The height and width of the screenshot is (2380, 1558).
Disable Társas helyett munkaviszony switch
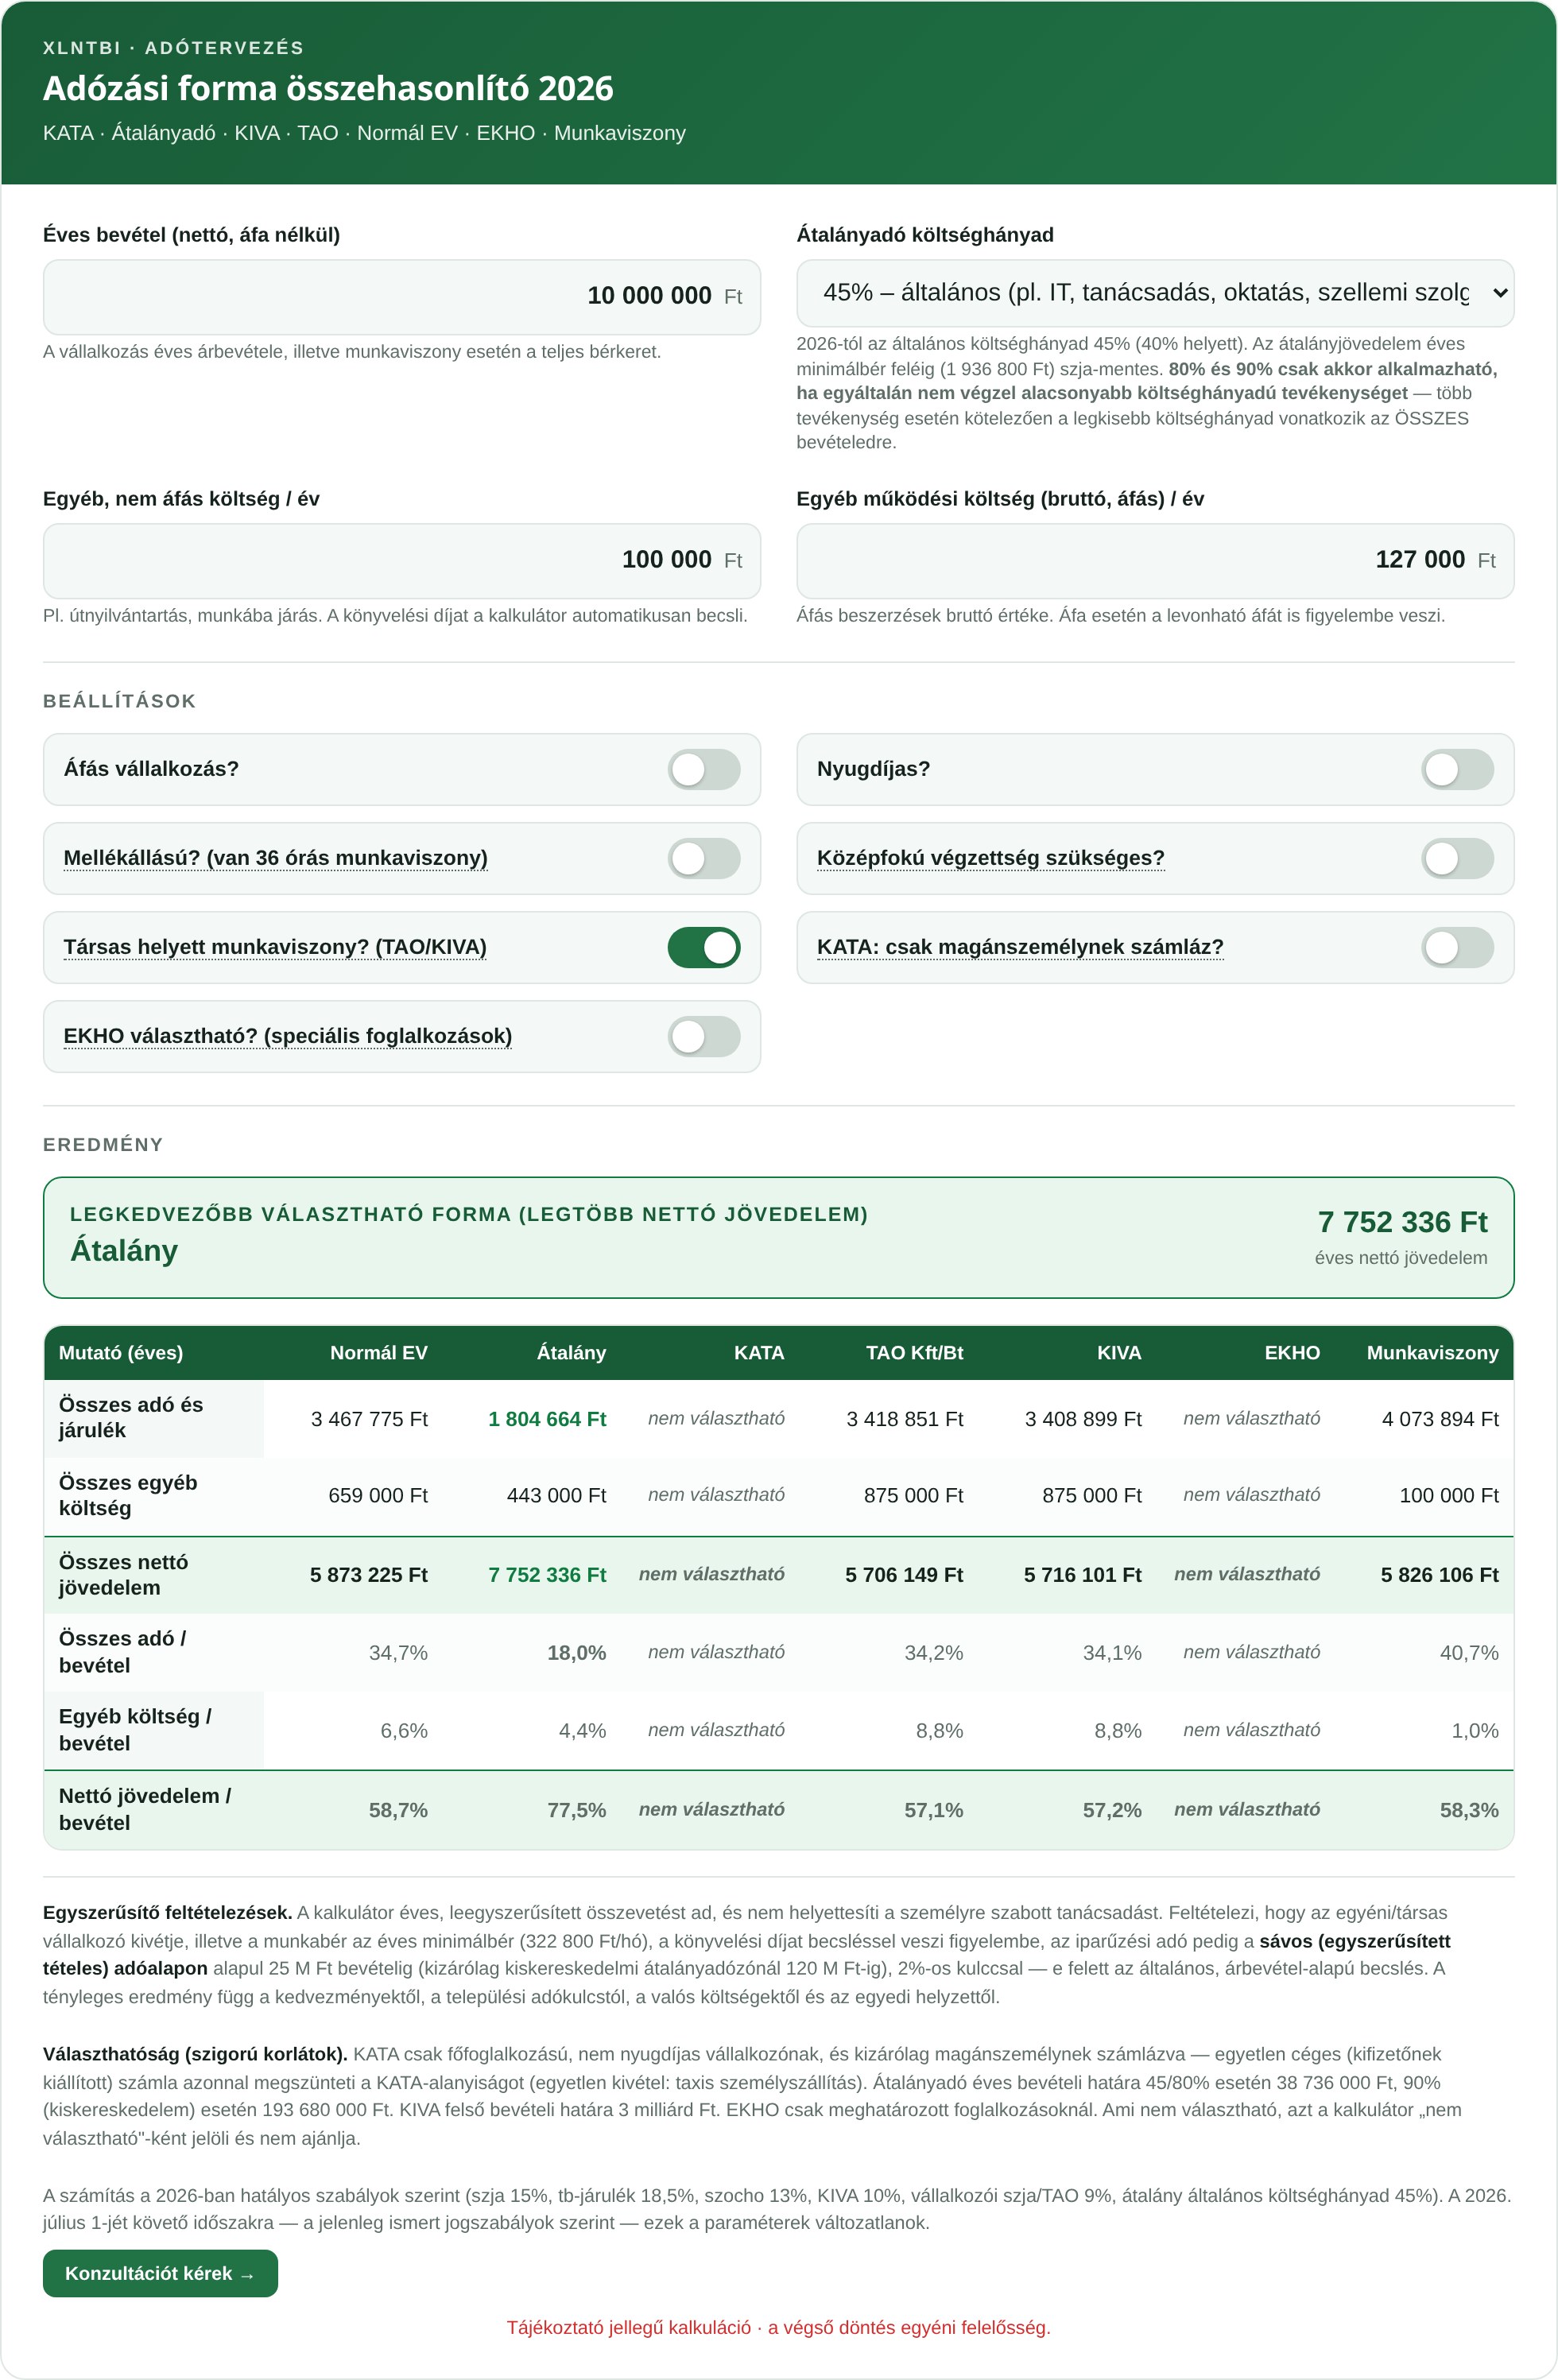pos(704,947)
